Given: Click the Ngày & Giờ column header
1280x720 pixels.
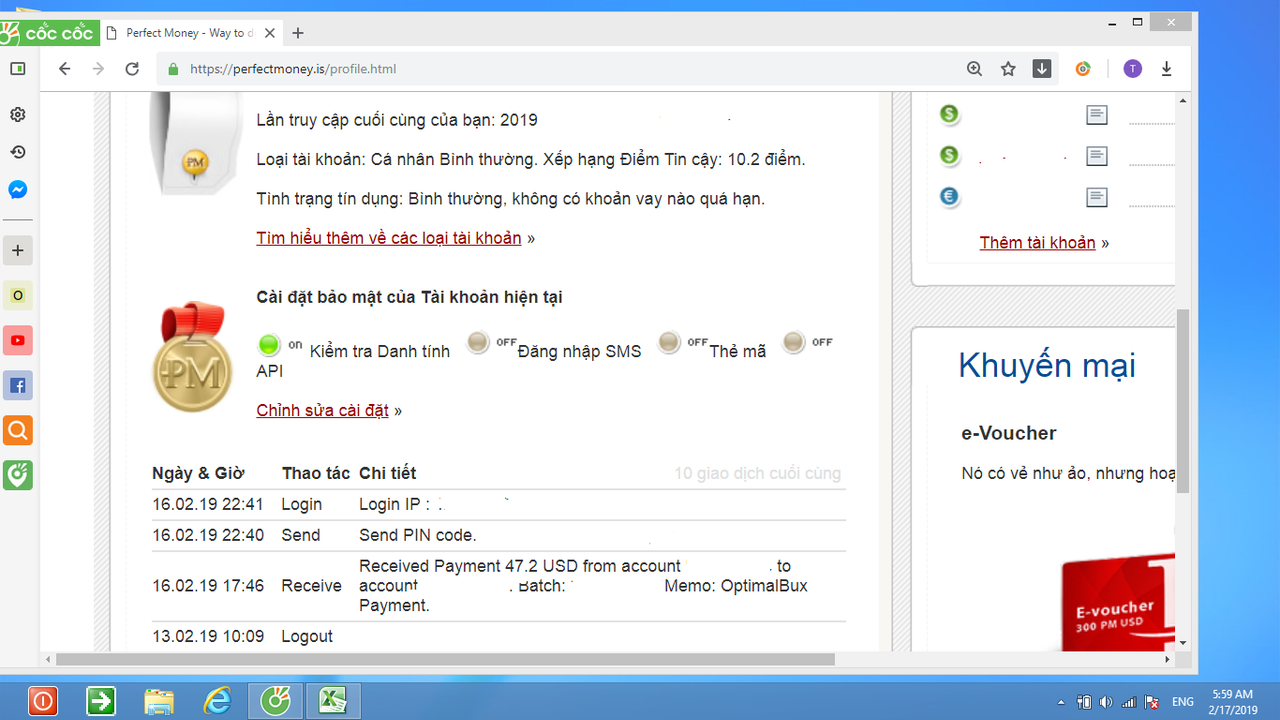Looking at the screenshot, I should click(198, 473).
